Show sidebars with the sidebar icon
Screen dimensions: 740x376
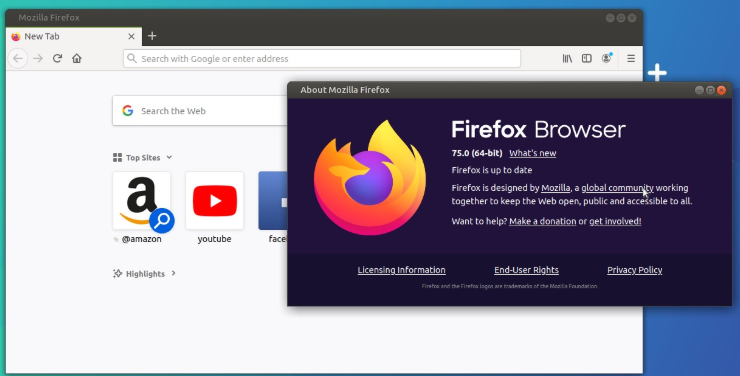tap(587, 58)
